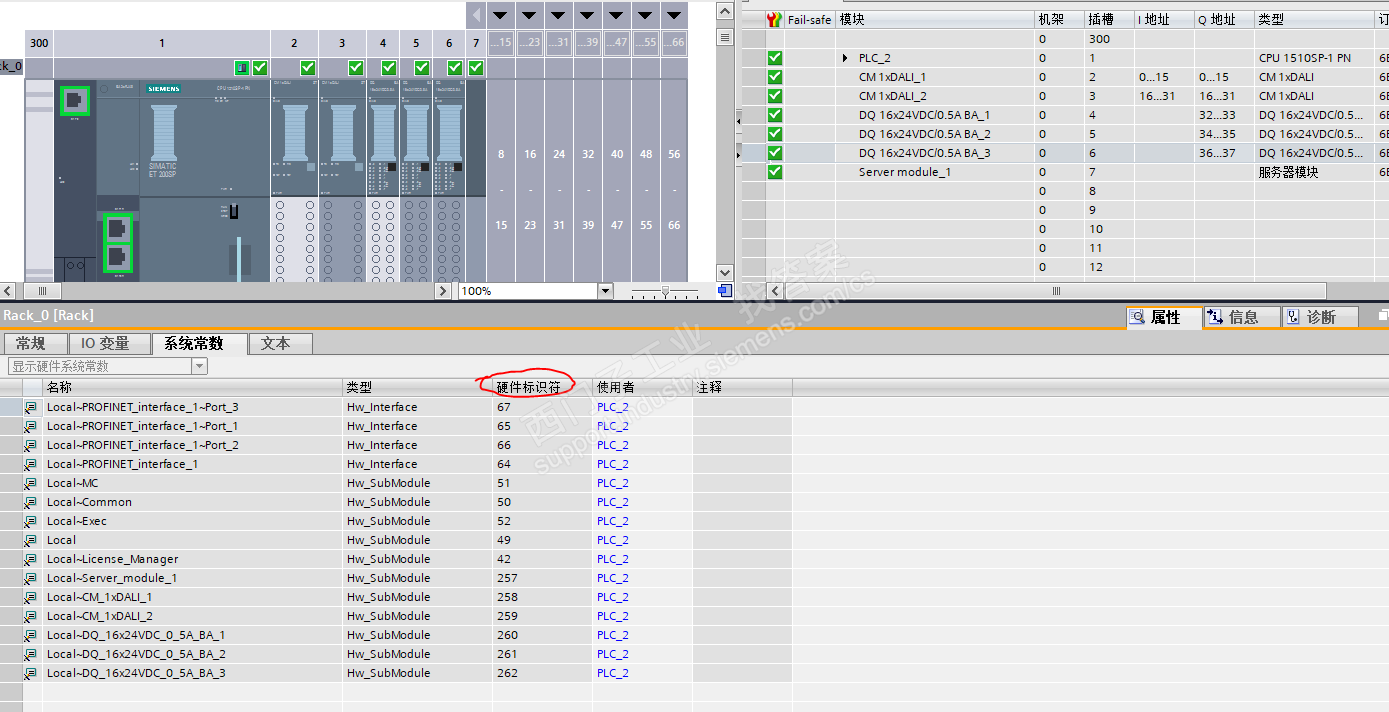1389x712 pixels.
Task: Sort constants by the 使用者 column header
Action: click(642, 387)
